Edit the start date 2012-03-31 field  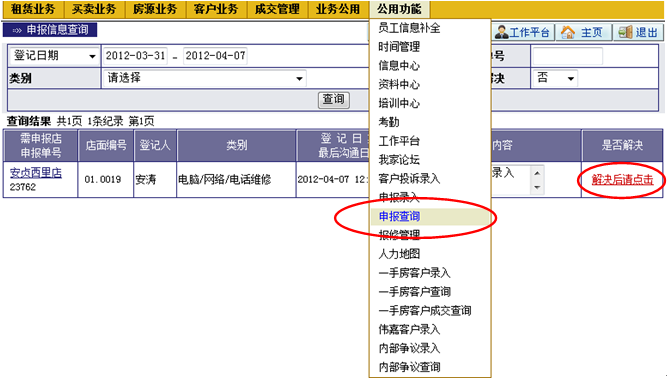135,56
